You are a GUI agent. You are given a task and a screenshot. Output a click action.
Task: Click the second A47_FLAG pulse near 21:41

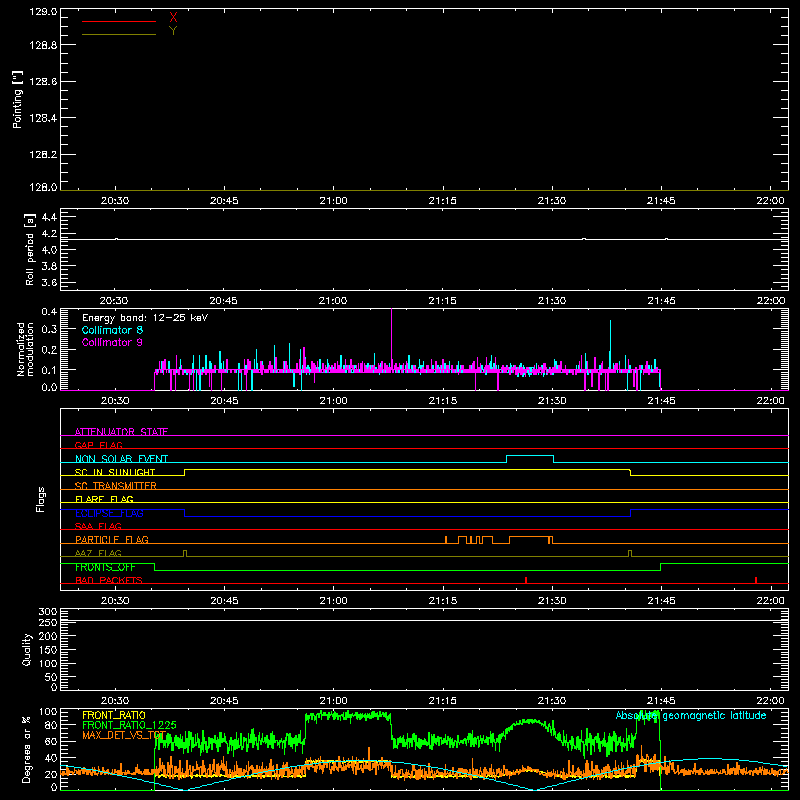click(630, 553)
